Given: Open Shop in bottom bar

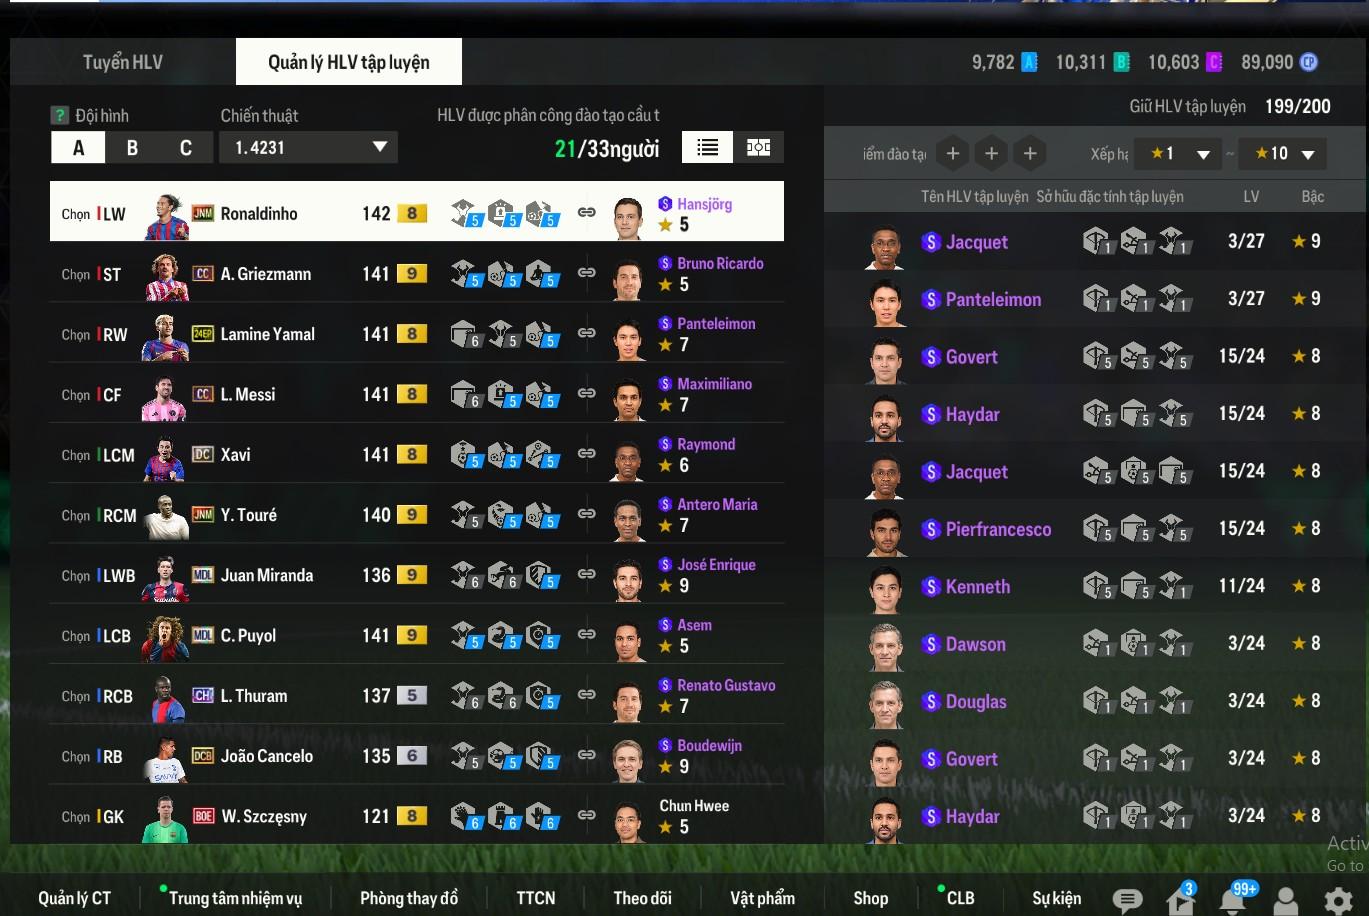Looking at the screenshot, I should tap(870, 898).
